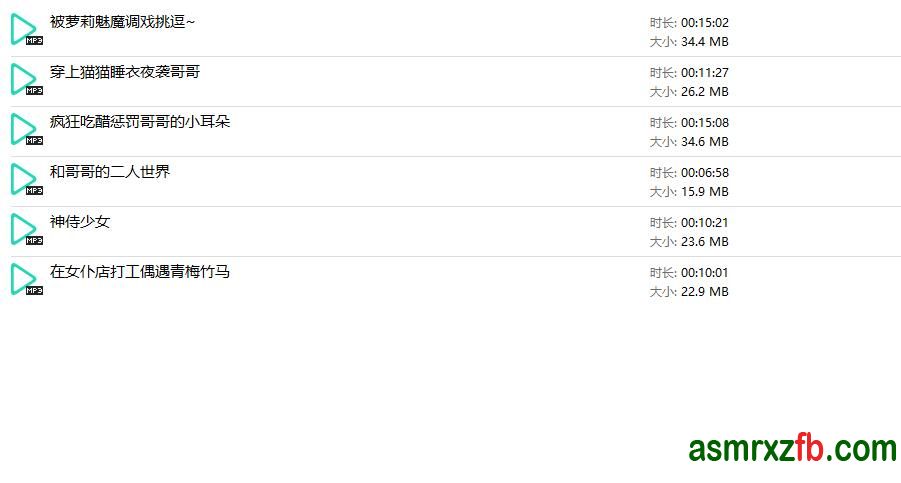The width and height of the screenshot is (901, 483).
Task: Click the MP3 play icon for 疯狂吃醋惩罚哥哥的小耳朵
Action: pyautogui.click(x=26, y=129)
